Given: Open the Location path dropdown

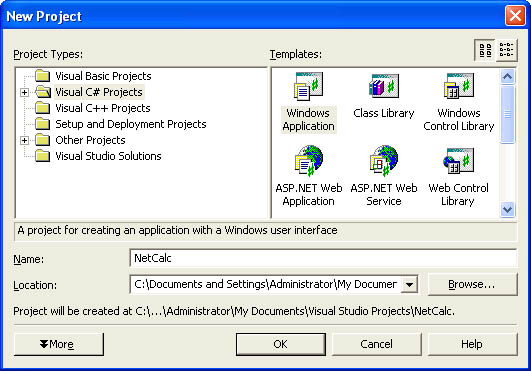Looking at the screenshot, I should [409, 284].
